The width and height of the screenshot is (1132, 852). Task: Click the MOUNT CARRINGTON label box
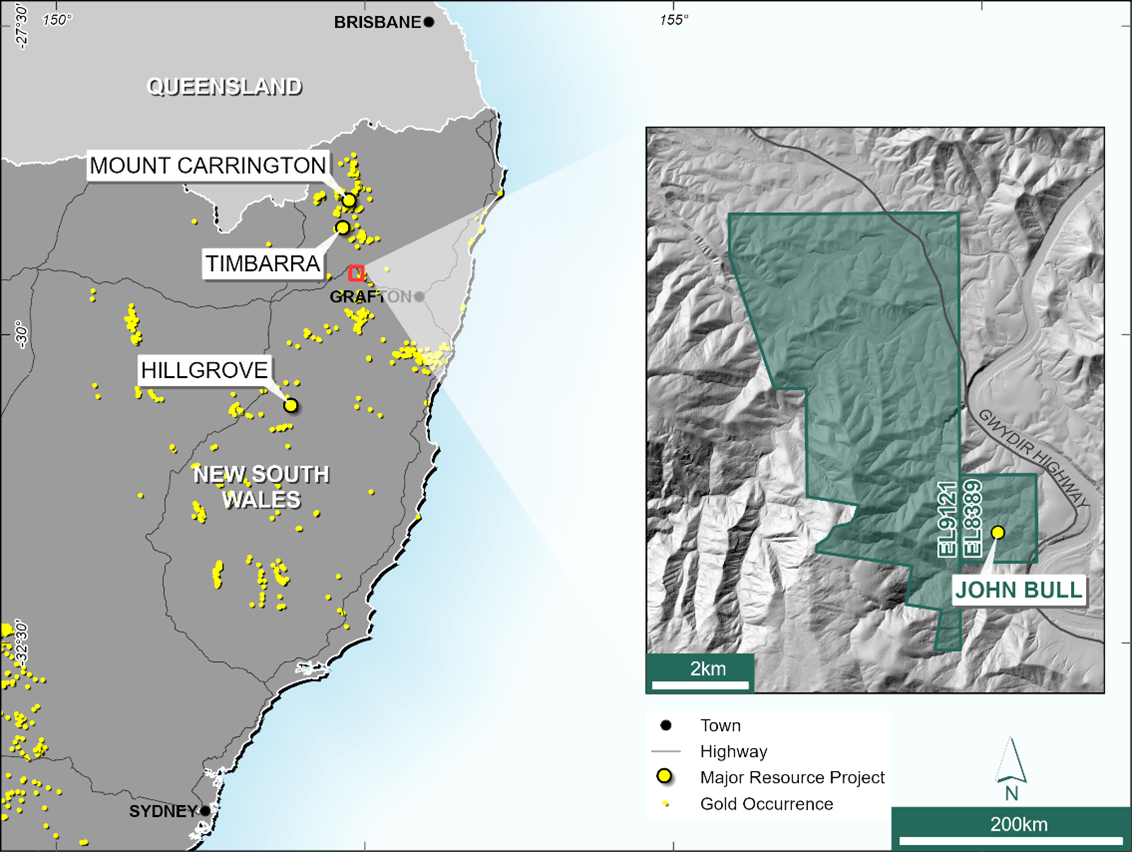(208, 166)
